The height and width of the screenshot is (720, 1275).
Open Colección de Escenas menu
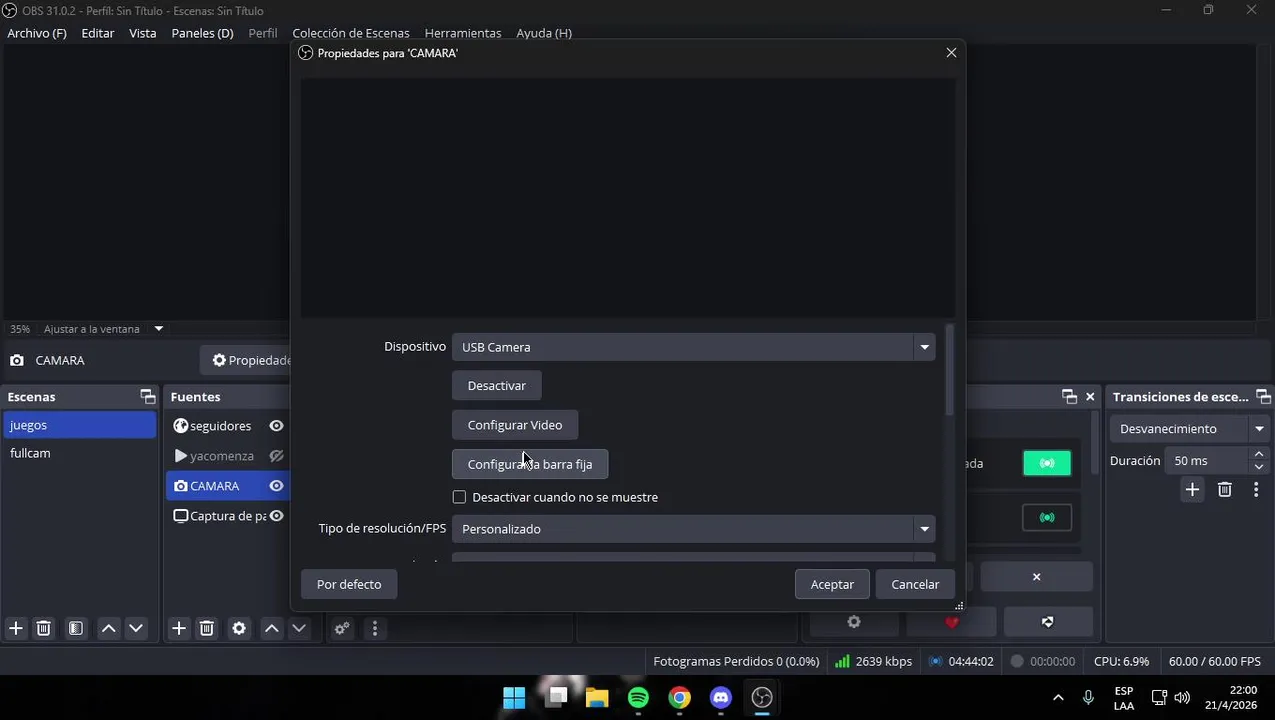[x=351, y=33]
